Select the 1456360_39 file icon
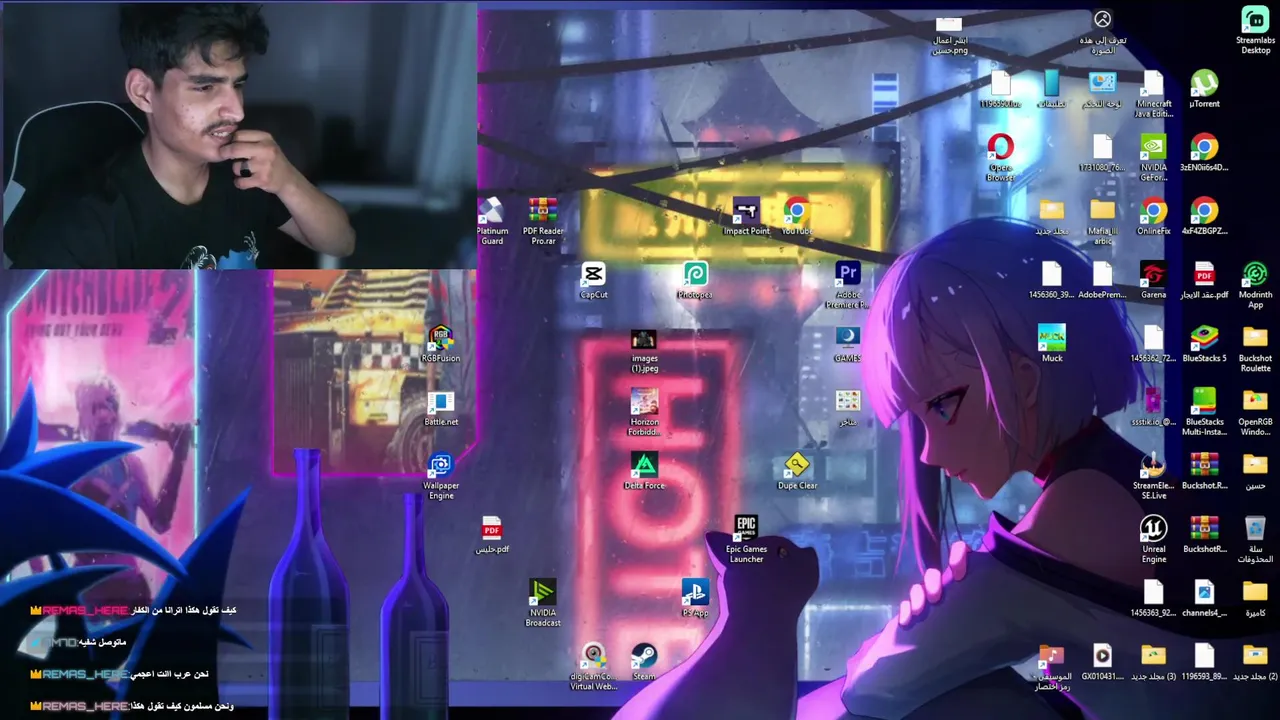Screen dimensions: 1280x720 tap(1051, 280)
